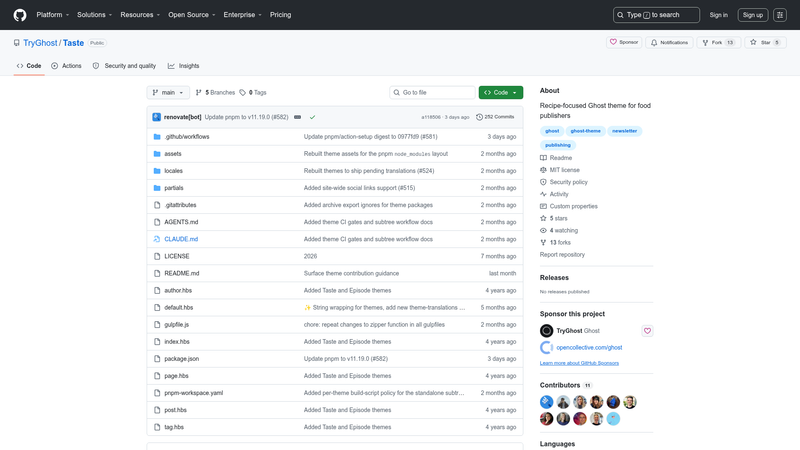The height and width of the screenshot is (450, 800).
Task: Star the repository with Star button
Action: coord(765,42)
